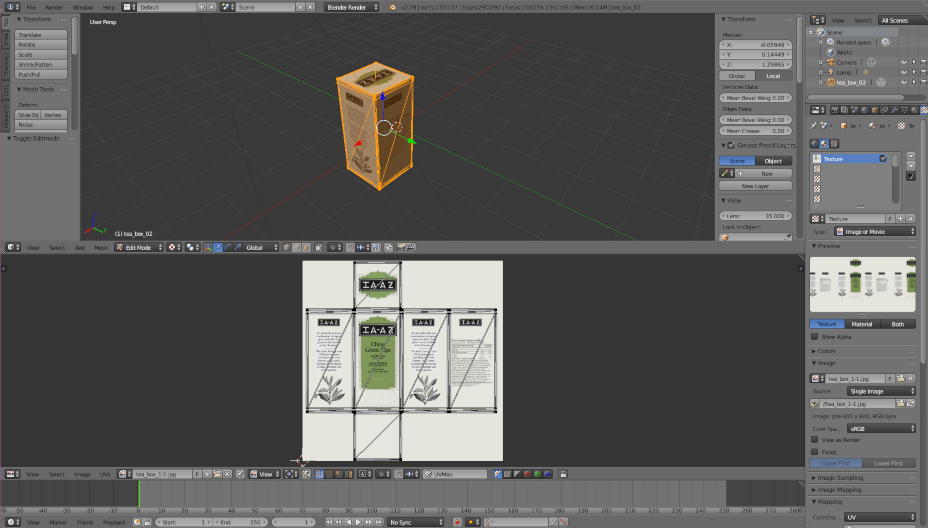Switch preview to Material

click(862, 324)
